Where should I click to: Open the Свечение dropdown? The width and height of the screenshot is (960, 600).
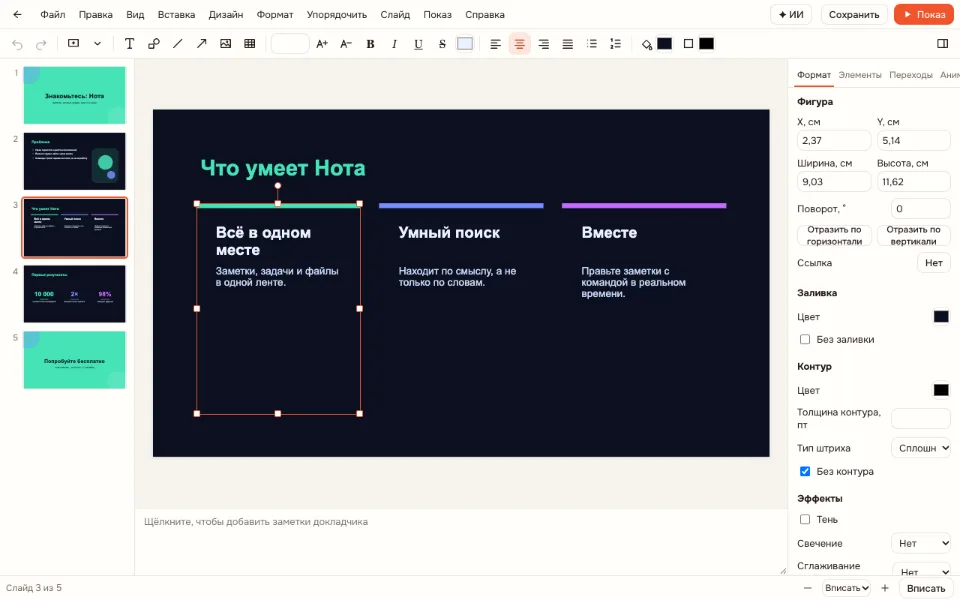tap(921, 544)
